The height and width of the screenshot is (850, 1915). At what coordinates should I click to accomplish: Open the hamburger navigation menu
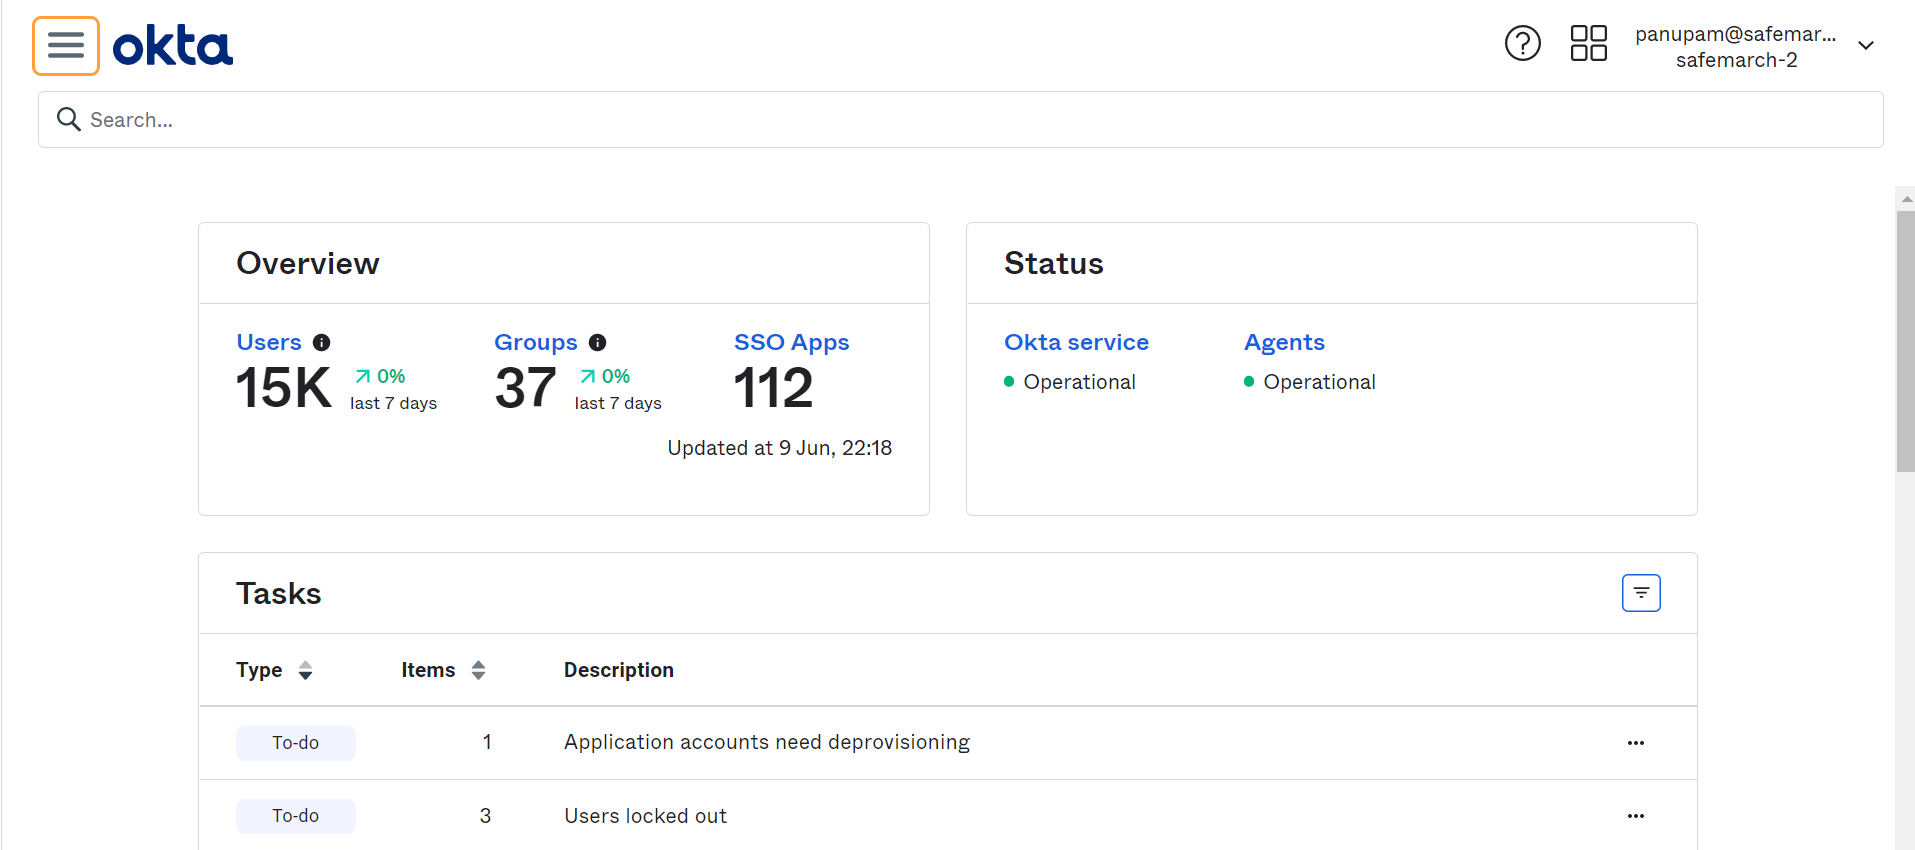coord(66,46)
